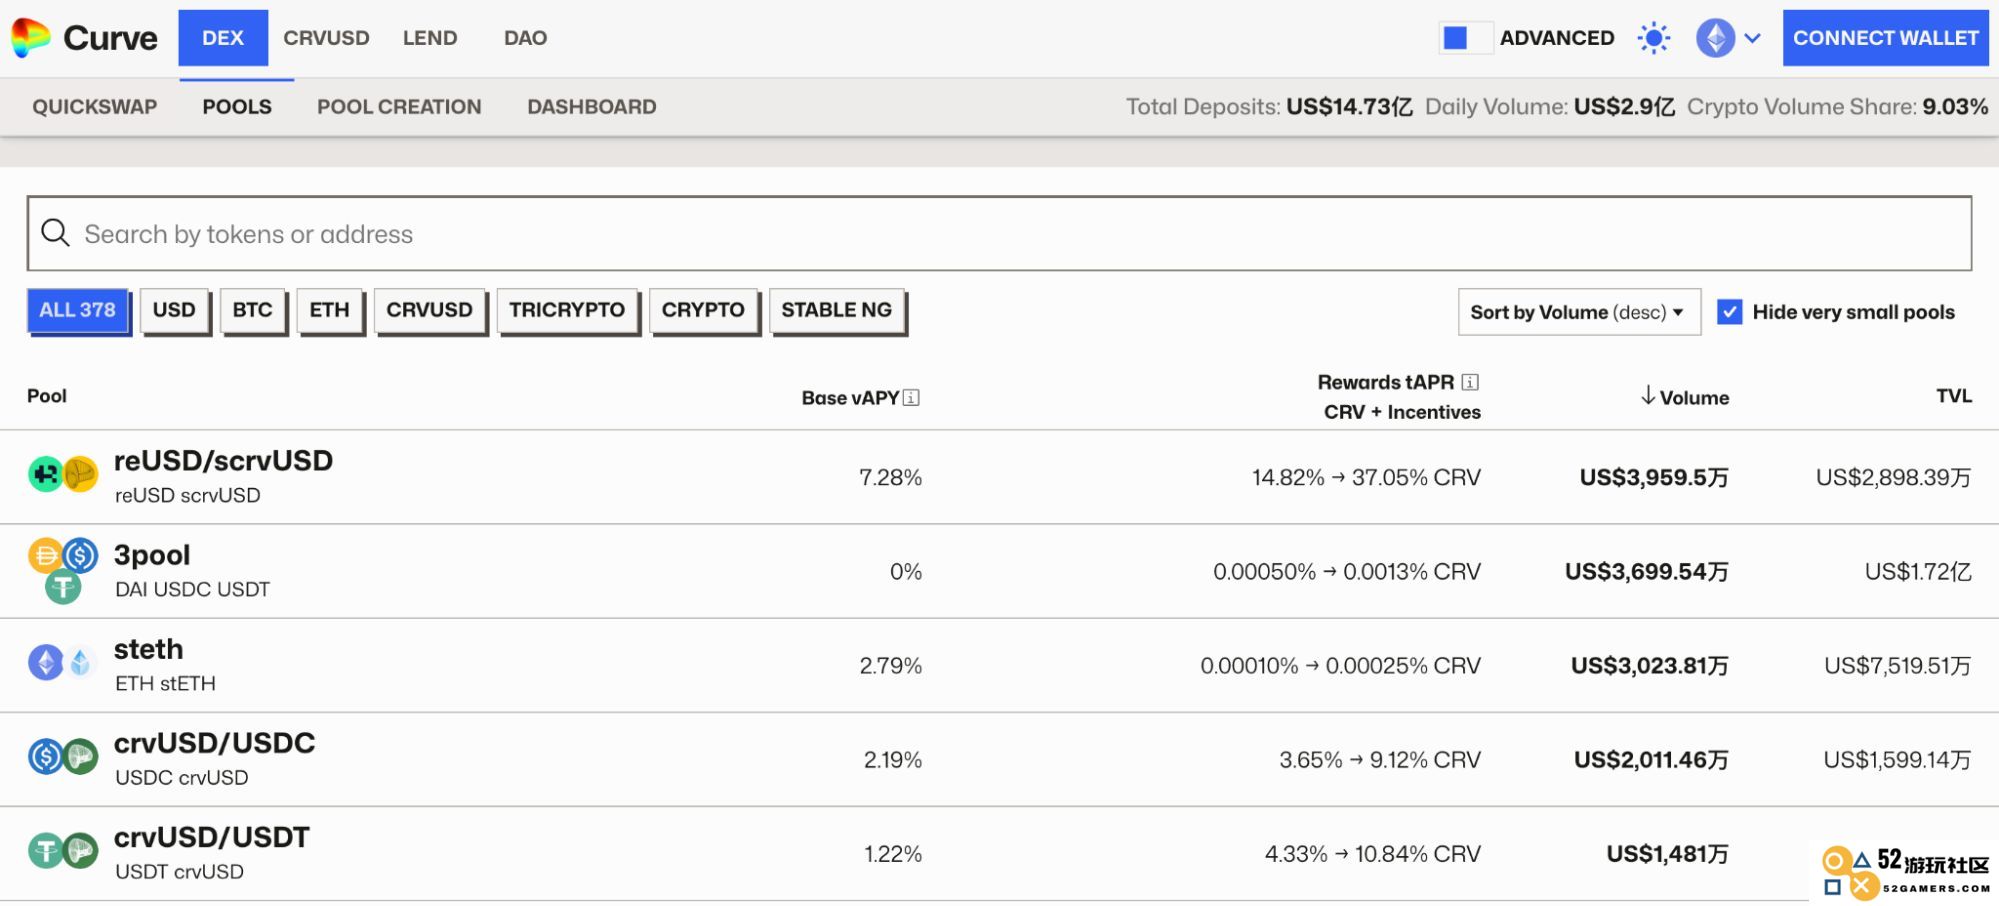Filter pools by TRICRYPTO
The height and width of the screenshot is (906, 1999).
click(567, 310)
